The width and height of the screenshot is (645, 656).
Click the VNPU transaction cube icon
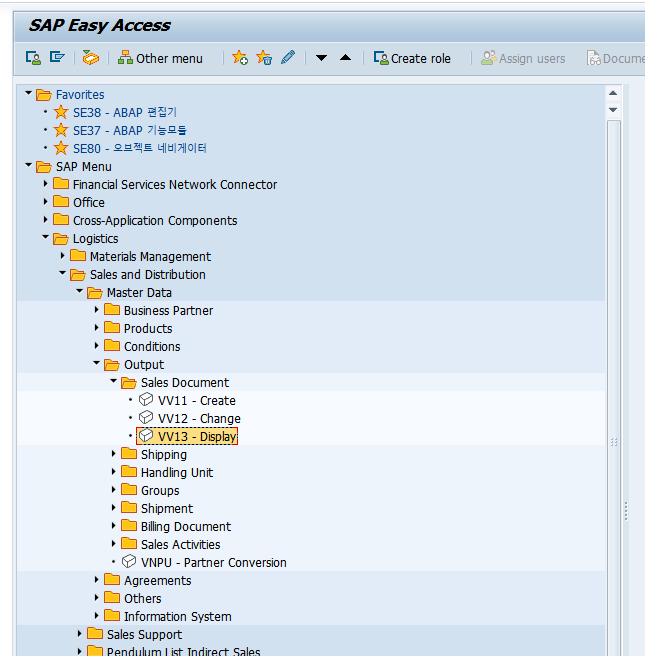(x=129, y=561)
